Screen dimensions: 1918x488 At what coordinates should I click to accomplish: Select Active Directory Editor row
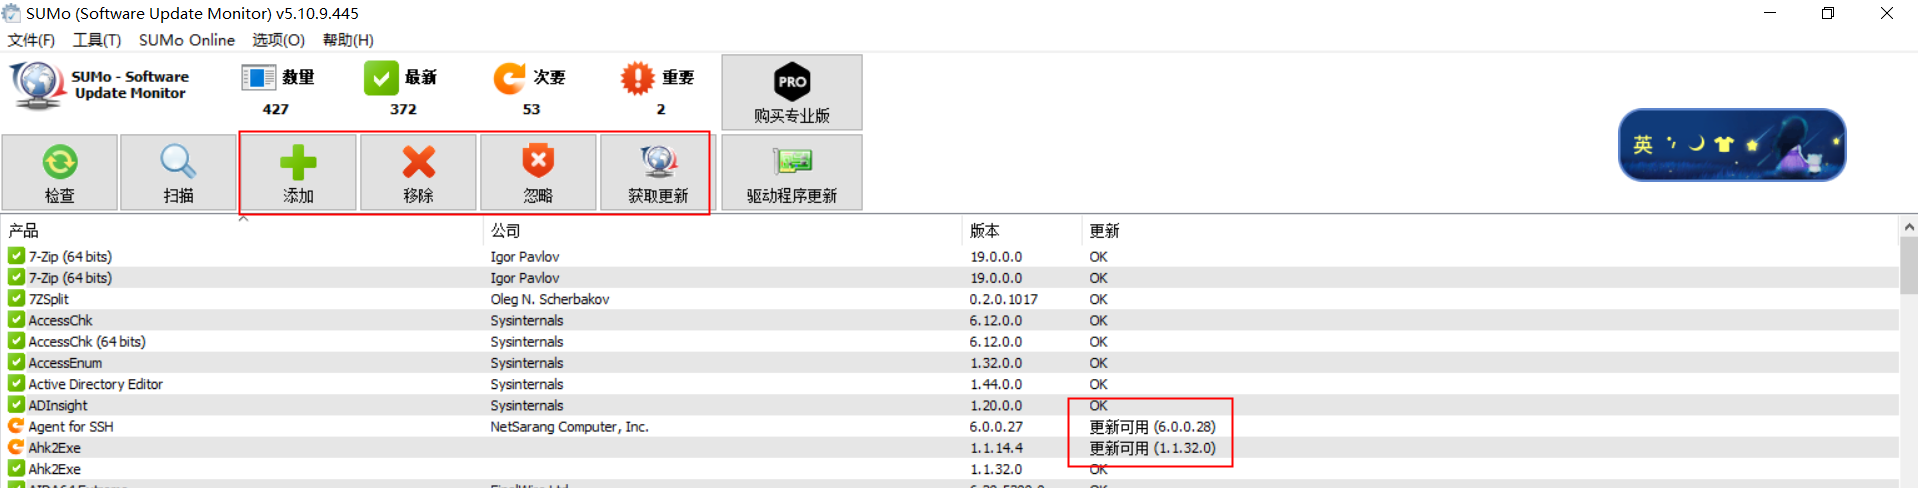coord(950,384)
